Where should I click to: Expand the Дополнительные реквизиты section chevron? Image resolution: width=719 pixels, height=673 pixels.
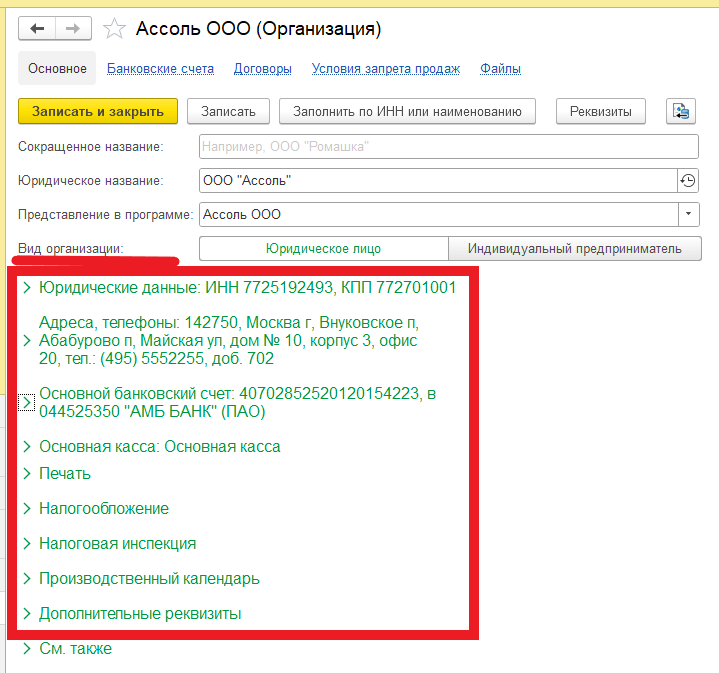(27, 613)
